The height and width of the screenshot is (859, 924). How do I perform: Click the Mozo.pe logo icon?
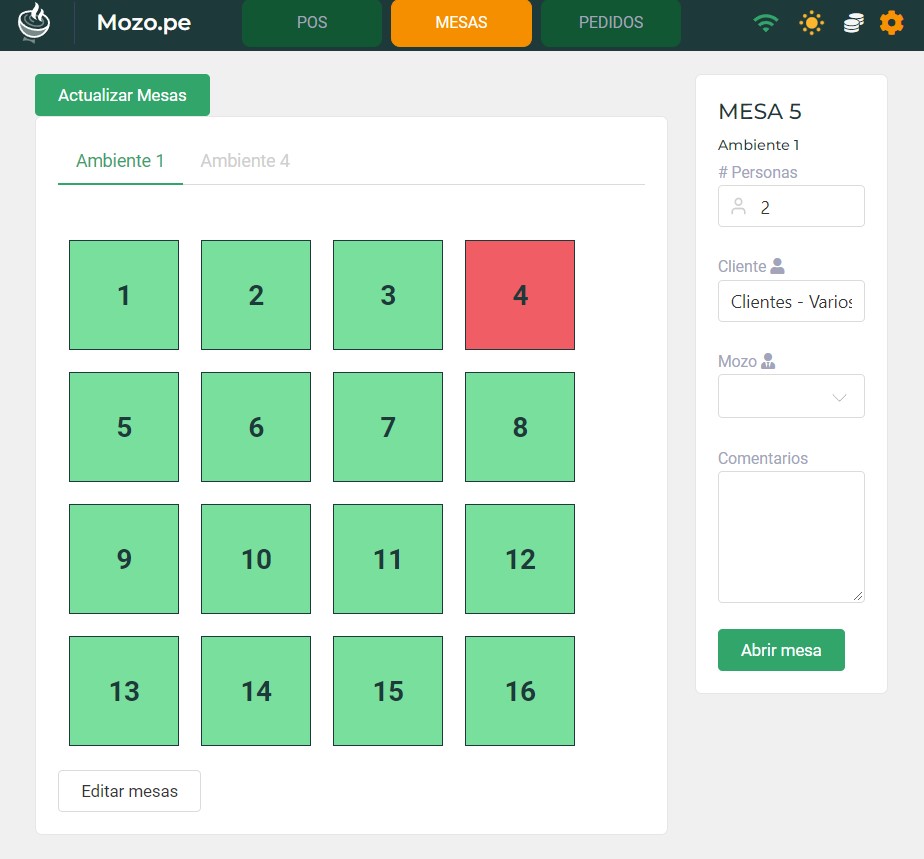point(35,23)
